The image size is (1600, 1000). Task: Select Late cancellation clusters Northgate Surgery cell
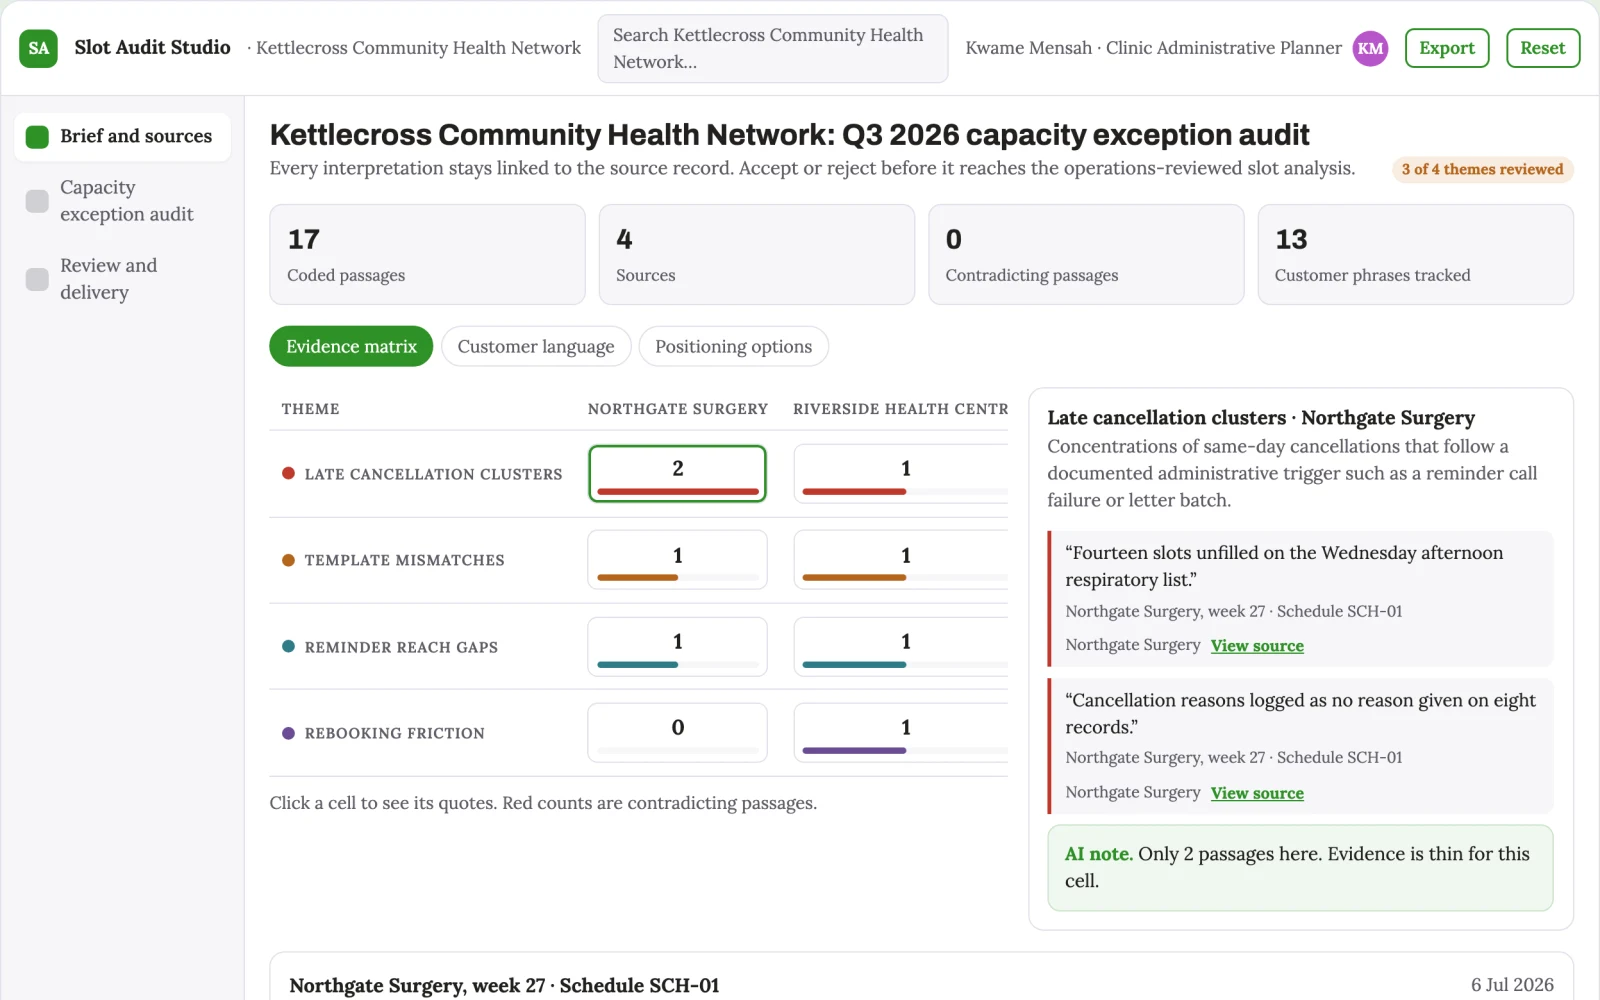point(677,473)
